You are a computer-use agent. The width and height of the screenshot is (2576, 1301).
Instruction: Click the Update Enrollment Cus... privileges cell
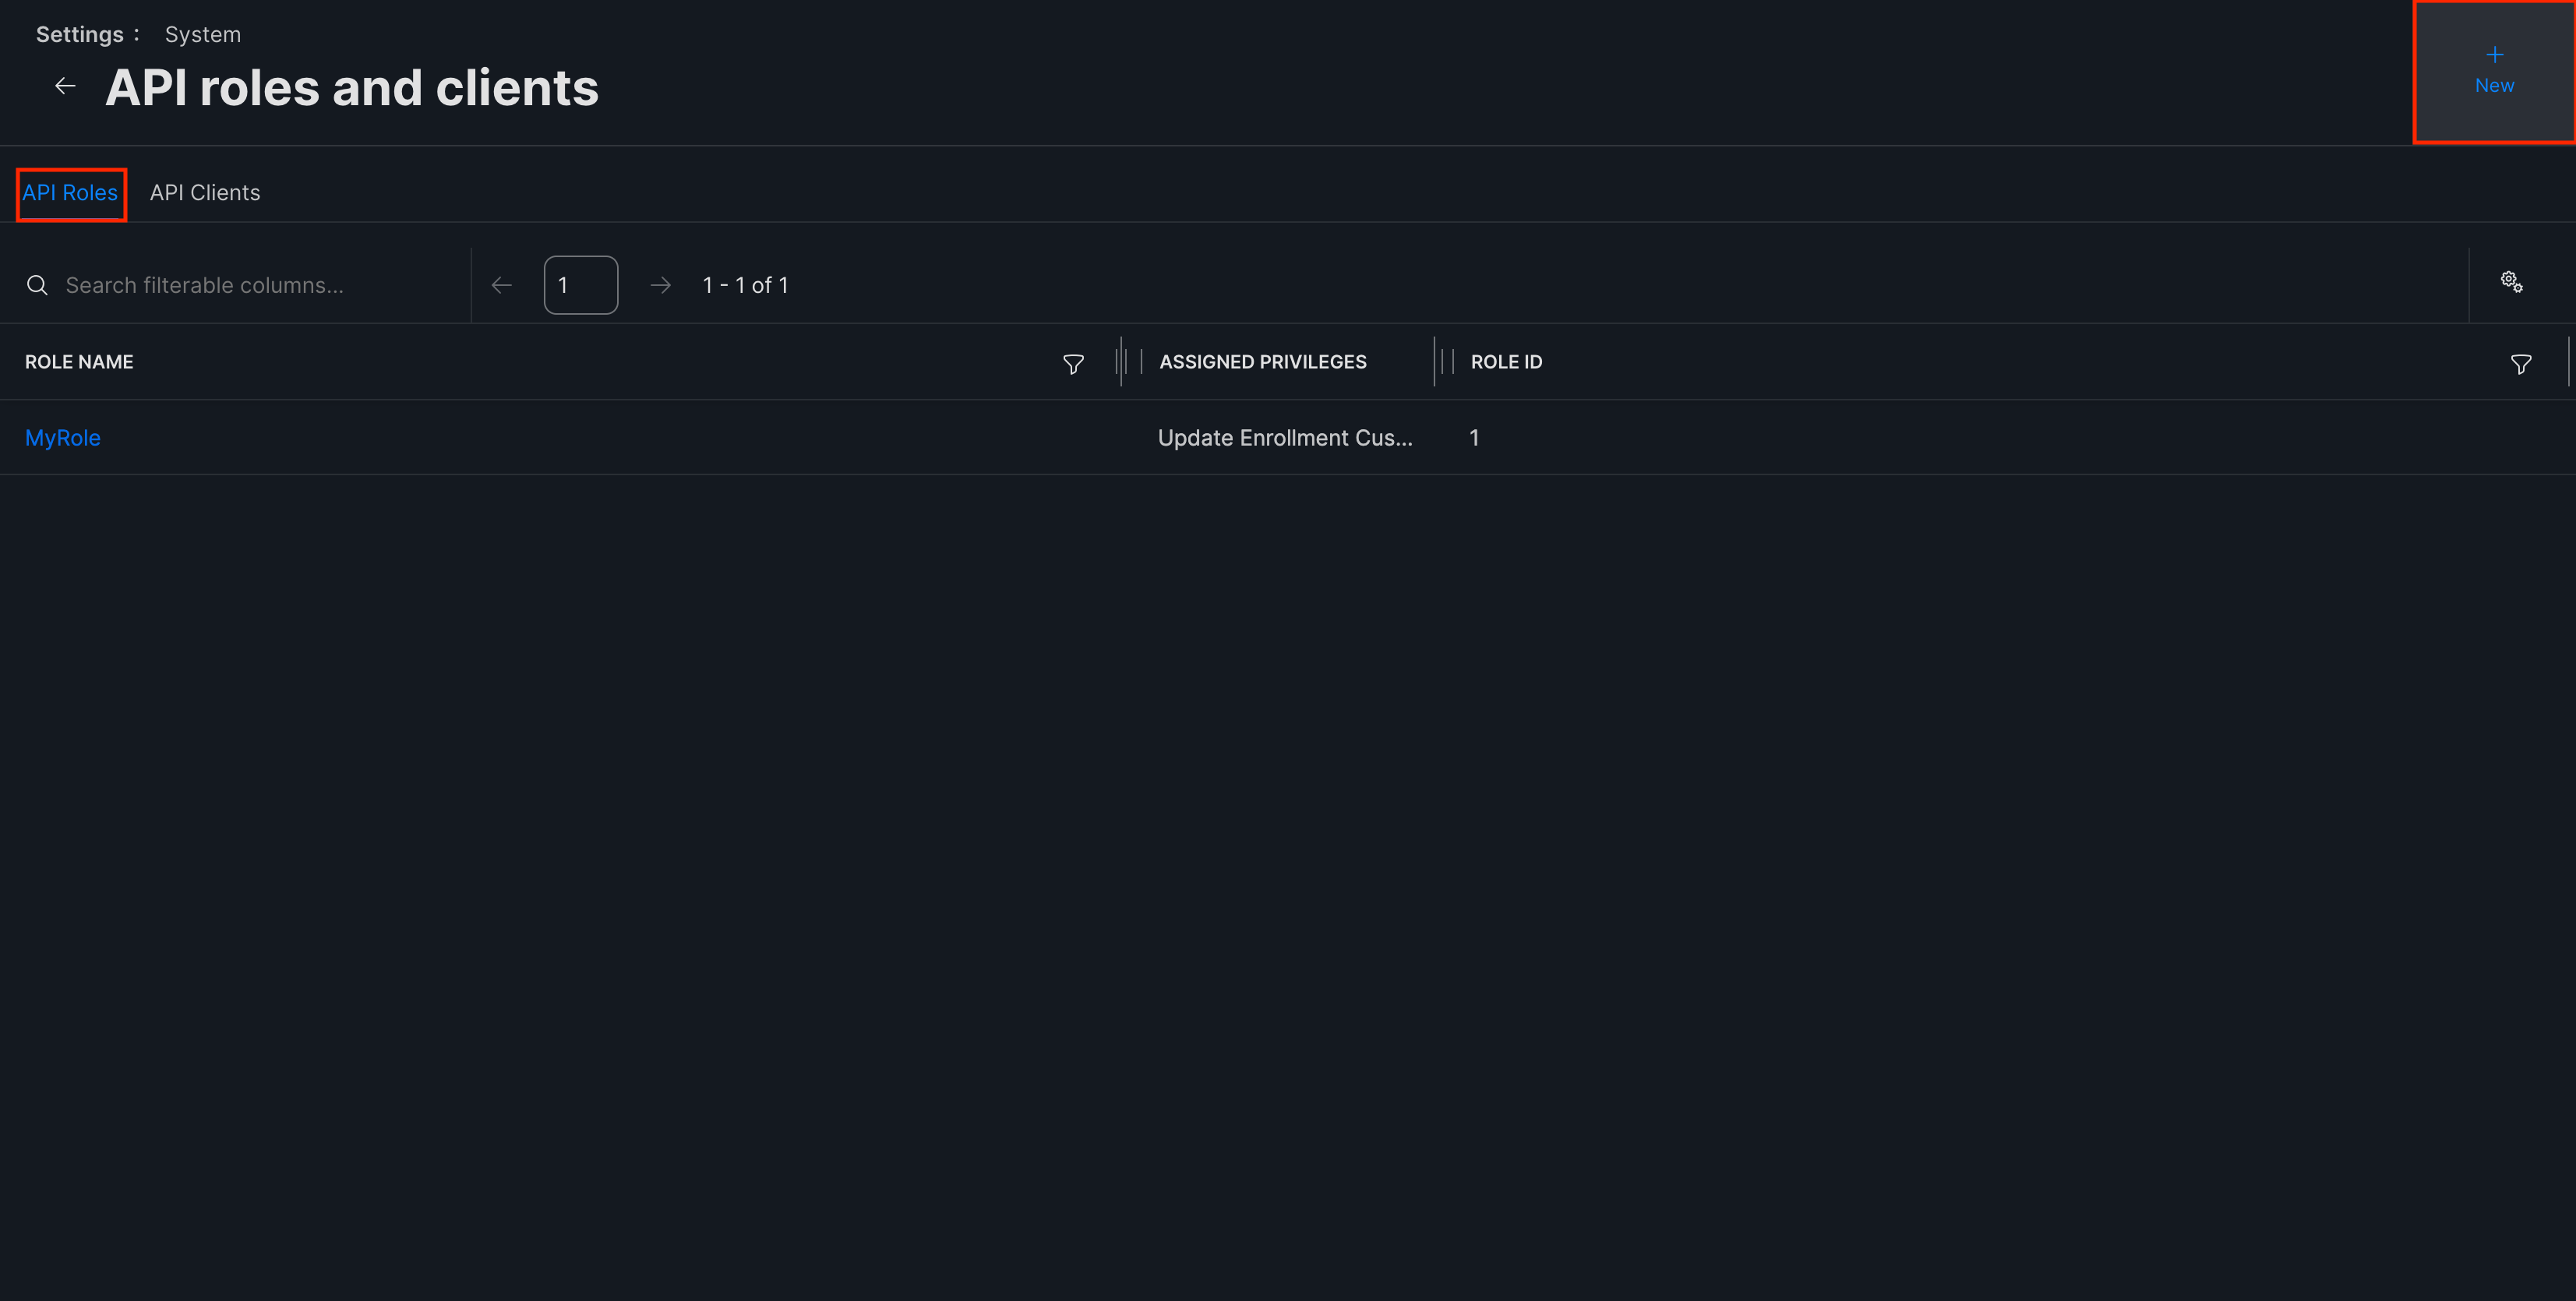click(x=1284, y=438)
